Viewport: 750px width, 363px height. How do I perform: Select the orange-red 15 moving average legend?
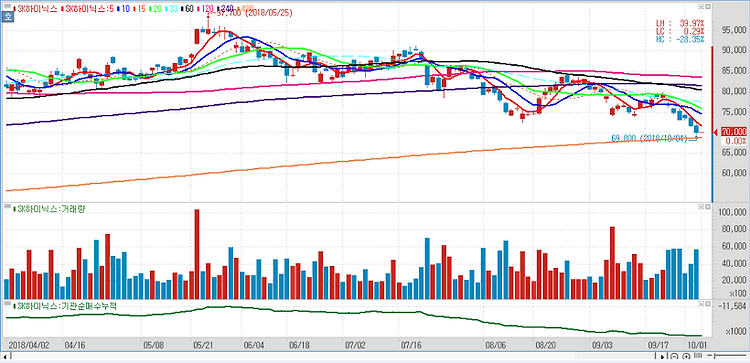point(139,9)
